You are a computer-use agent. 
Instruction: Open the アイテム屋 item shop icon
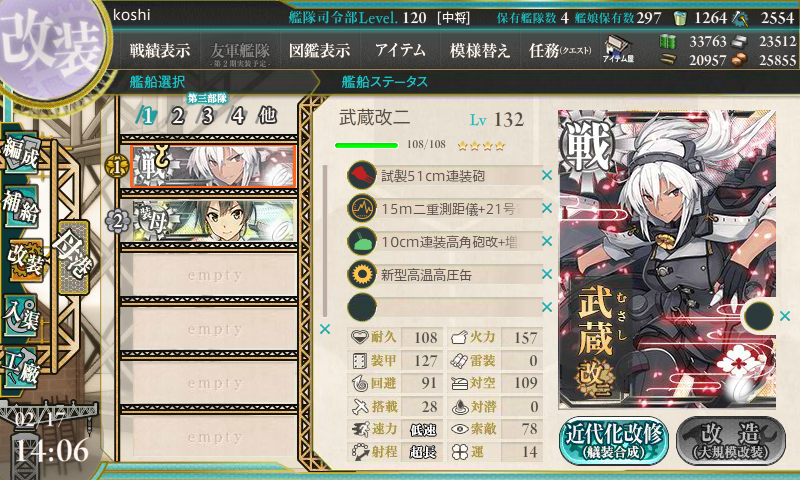(618, 49)
